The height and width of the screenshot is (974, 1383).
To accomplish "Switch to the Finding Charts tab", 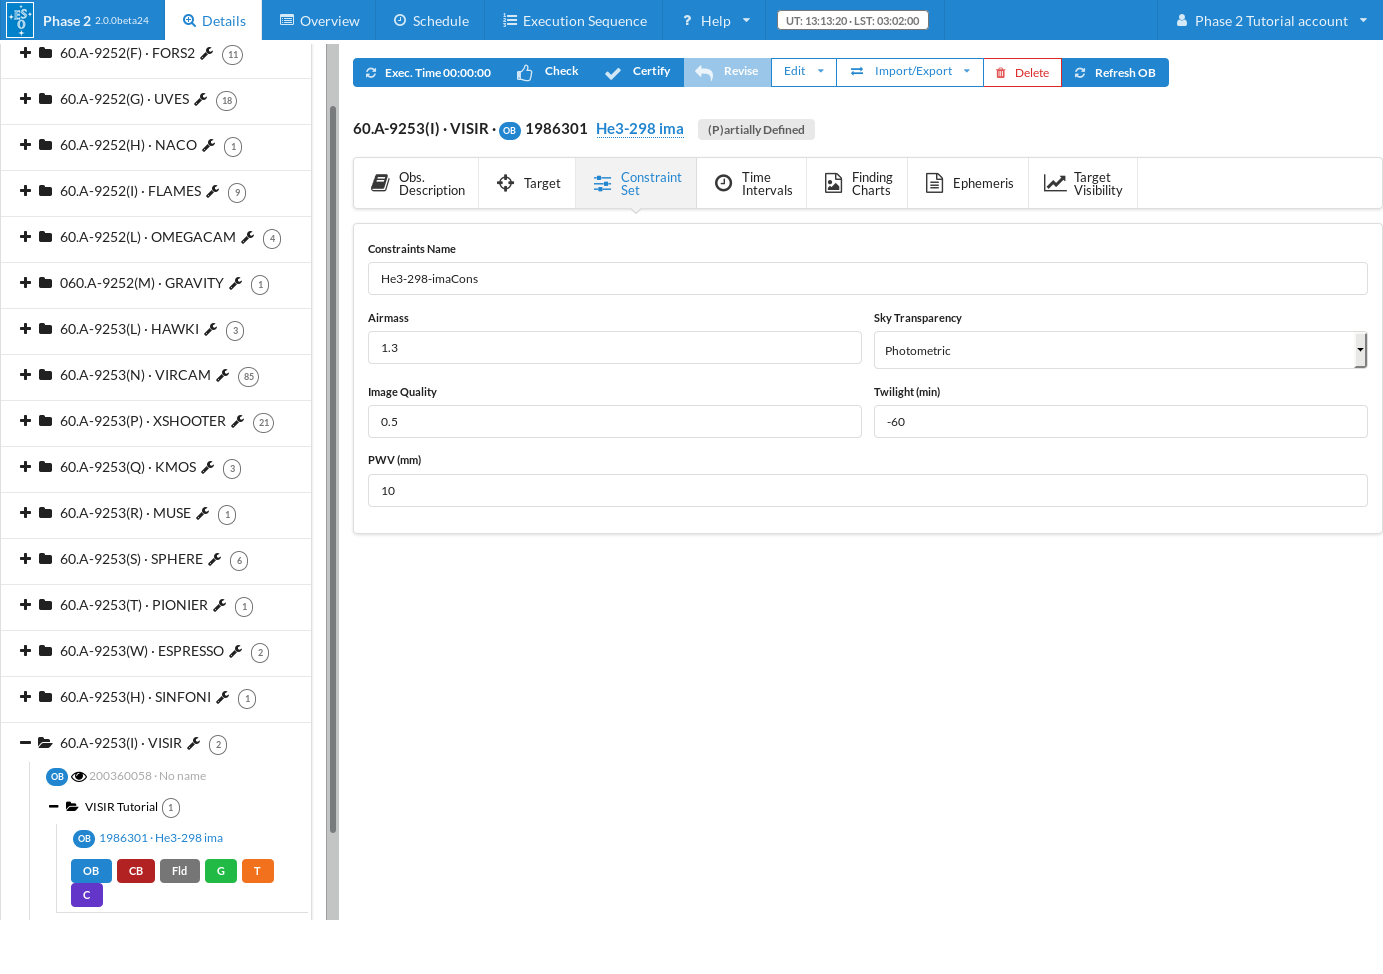I will pyautogui.click(x=858, y=184).
